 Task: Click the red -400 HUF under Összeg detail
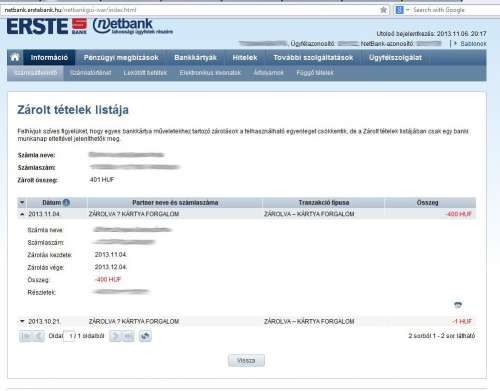108,279
